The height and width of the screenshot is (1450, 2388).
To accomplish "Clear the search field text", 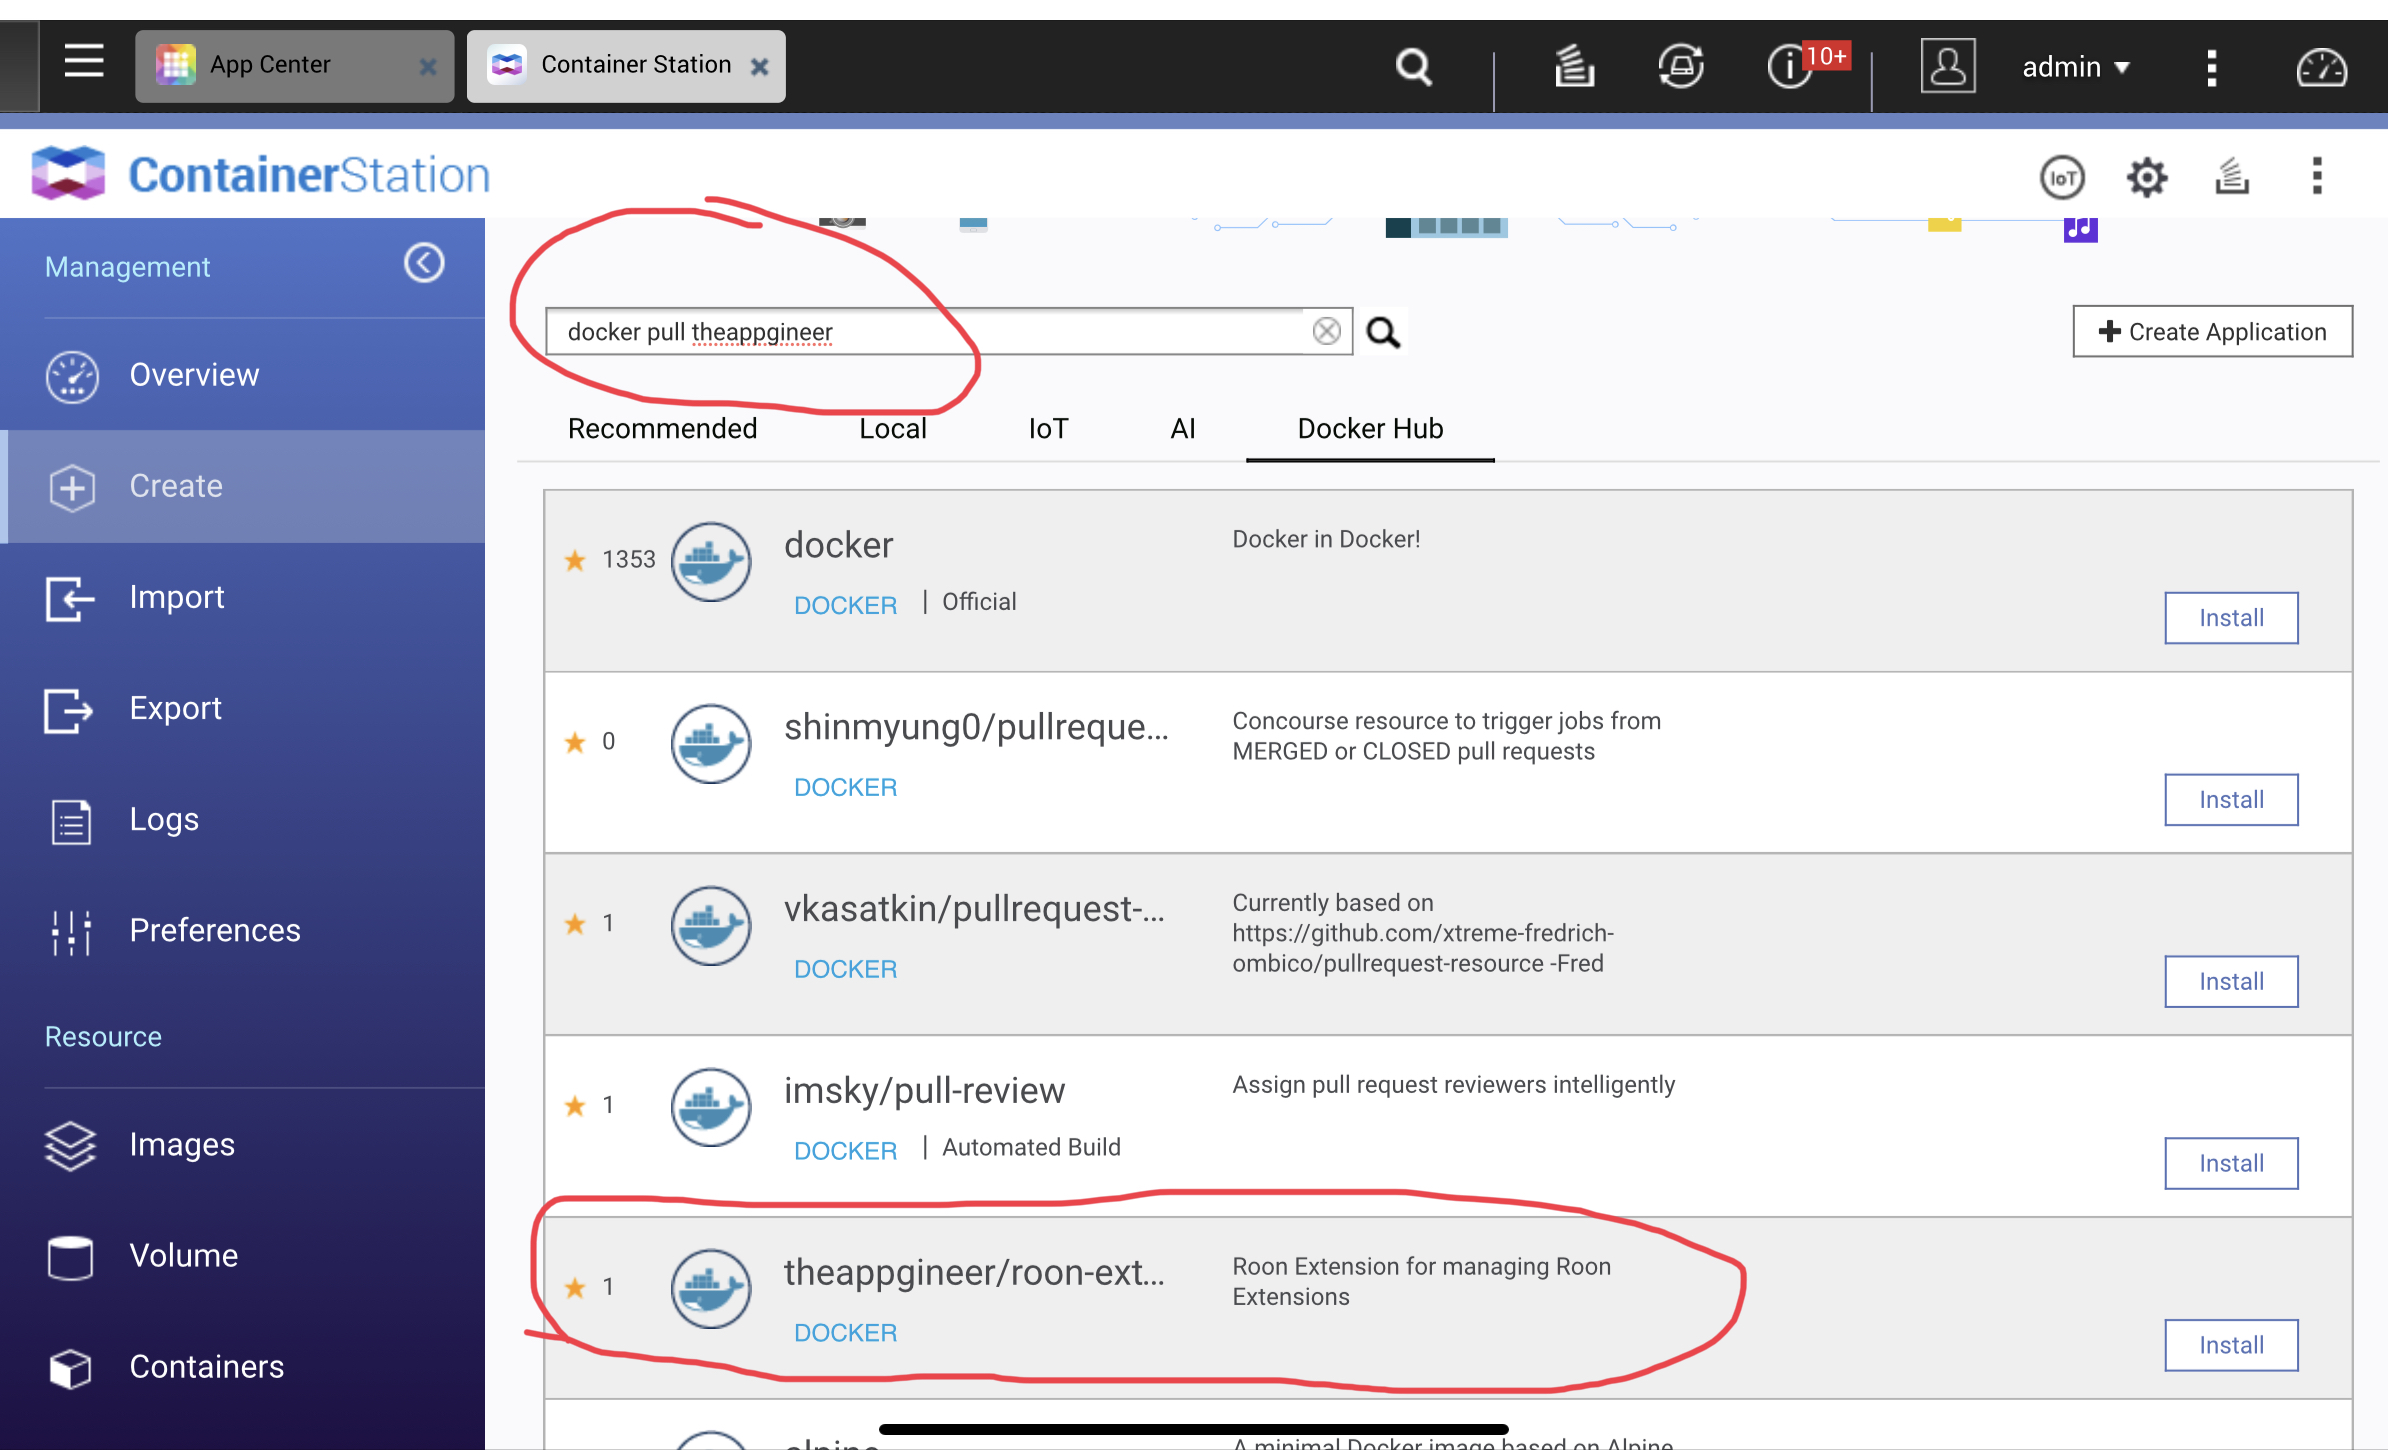I will (x=1326, y=331).
